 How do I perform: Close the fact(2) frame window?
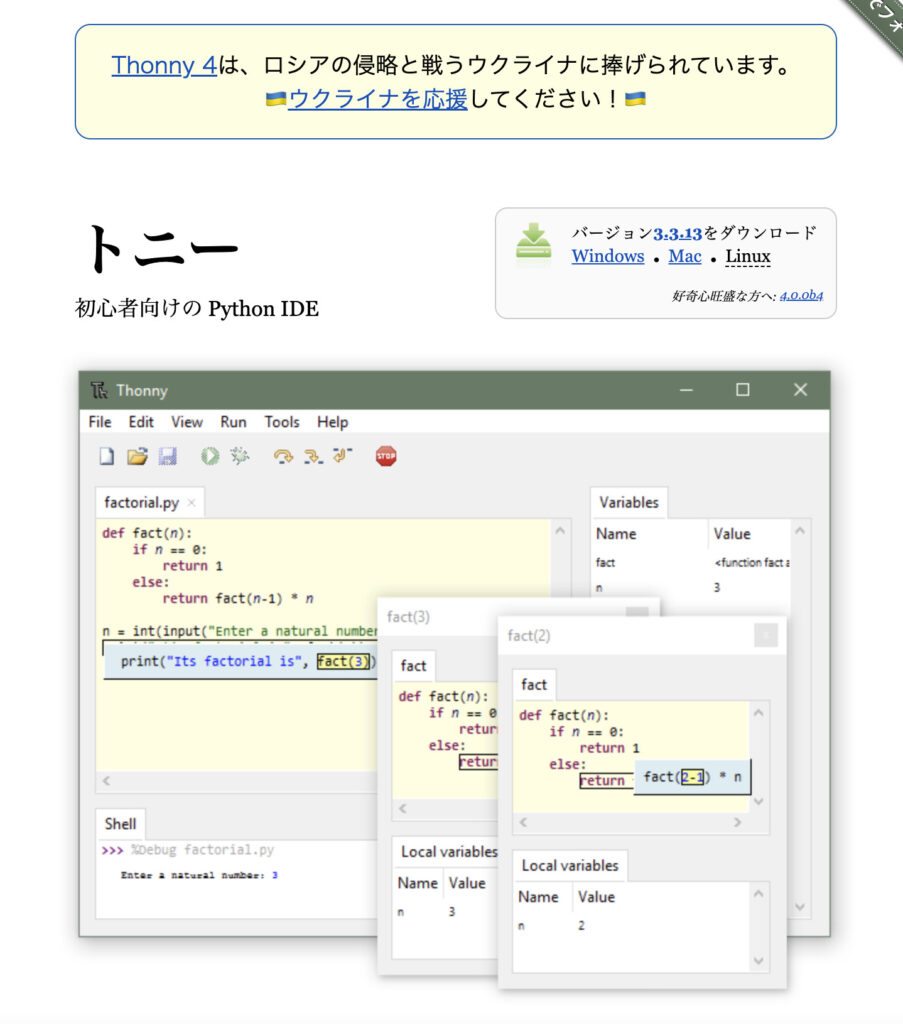click(x=765, y=635)
